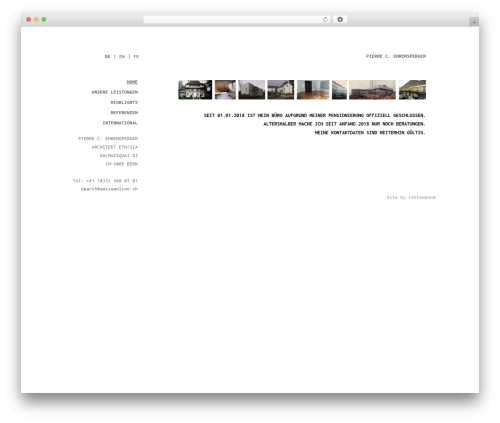Click the rettenmund site credit link
Image resolution: width=500 pixels, height=423 pixels.
coord(422,197)
